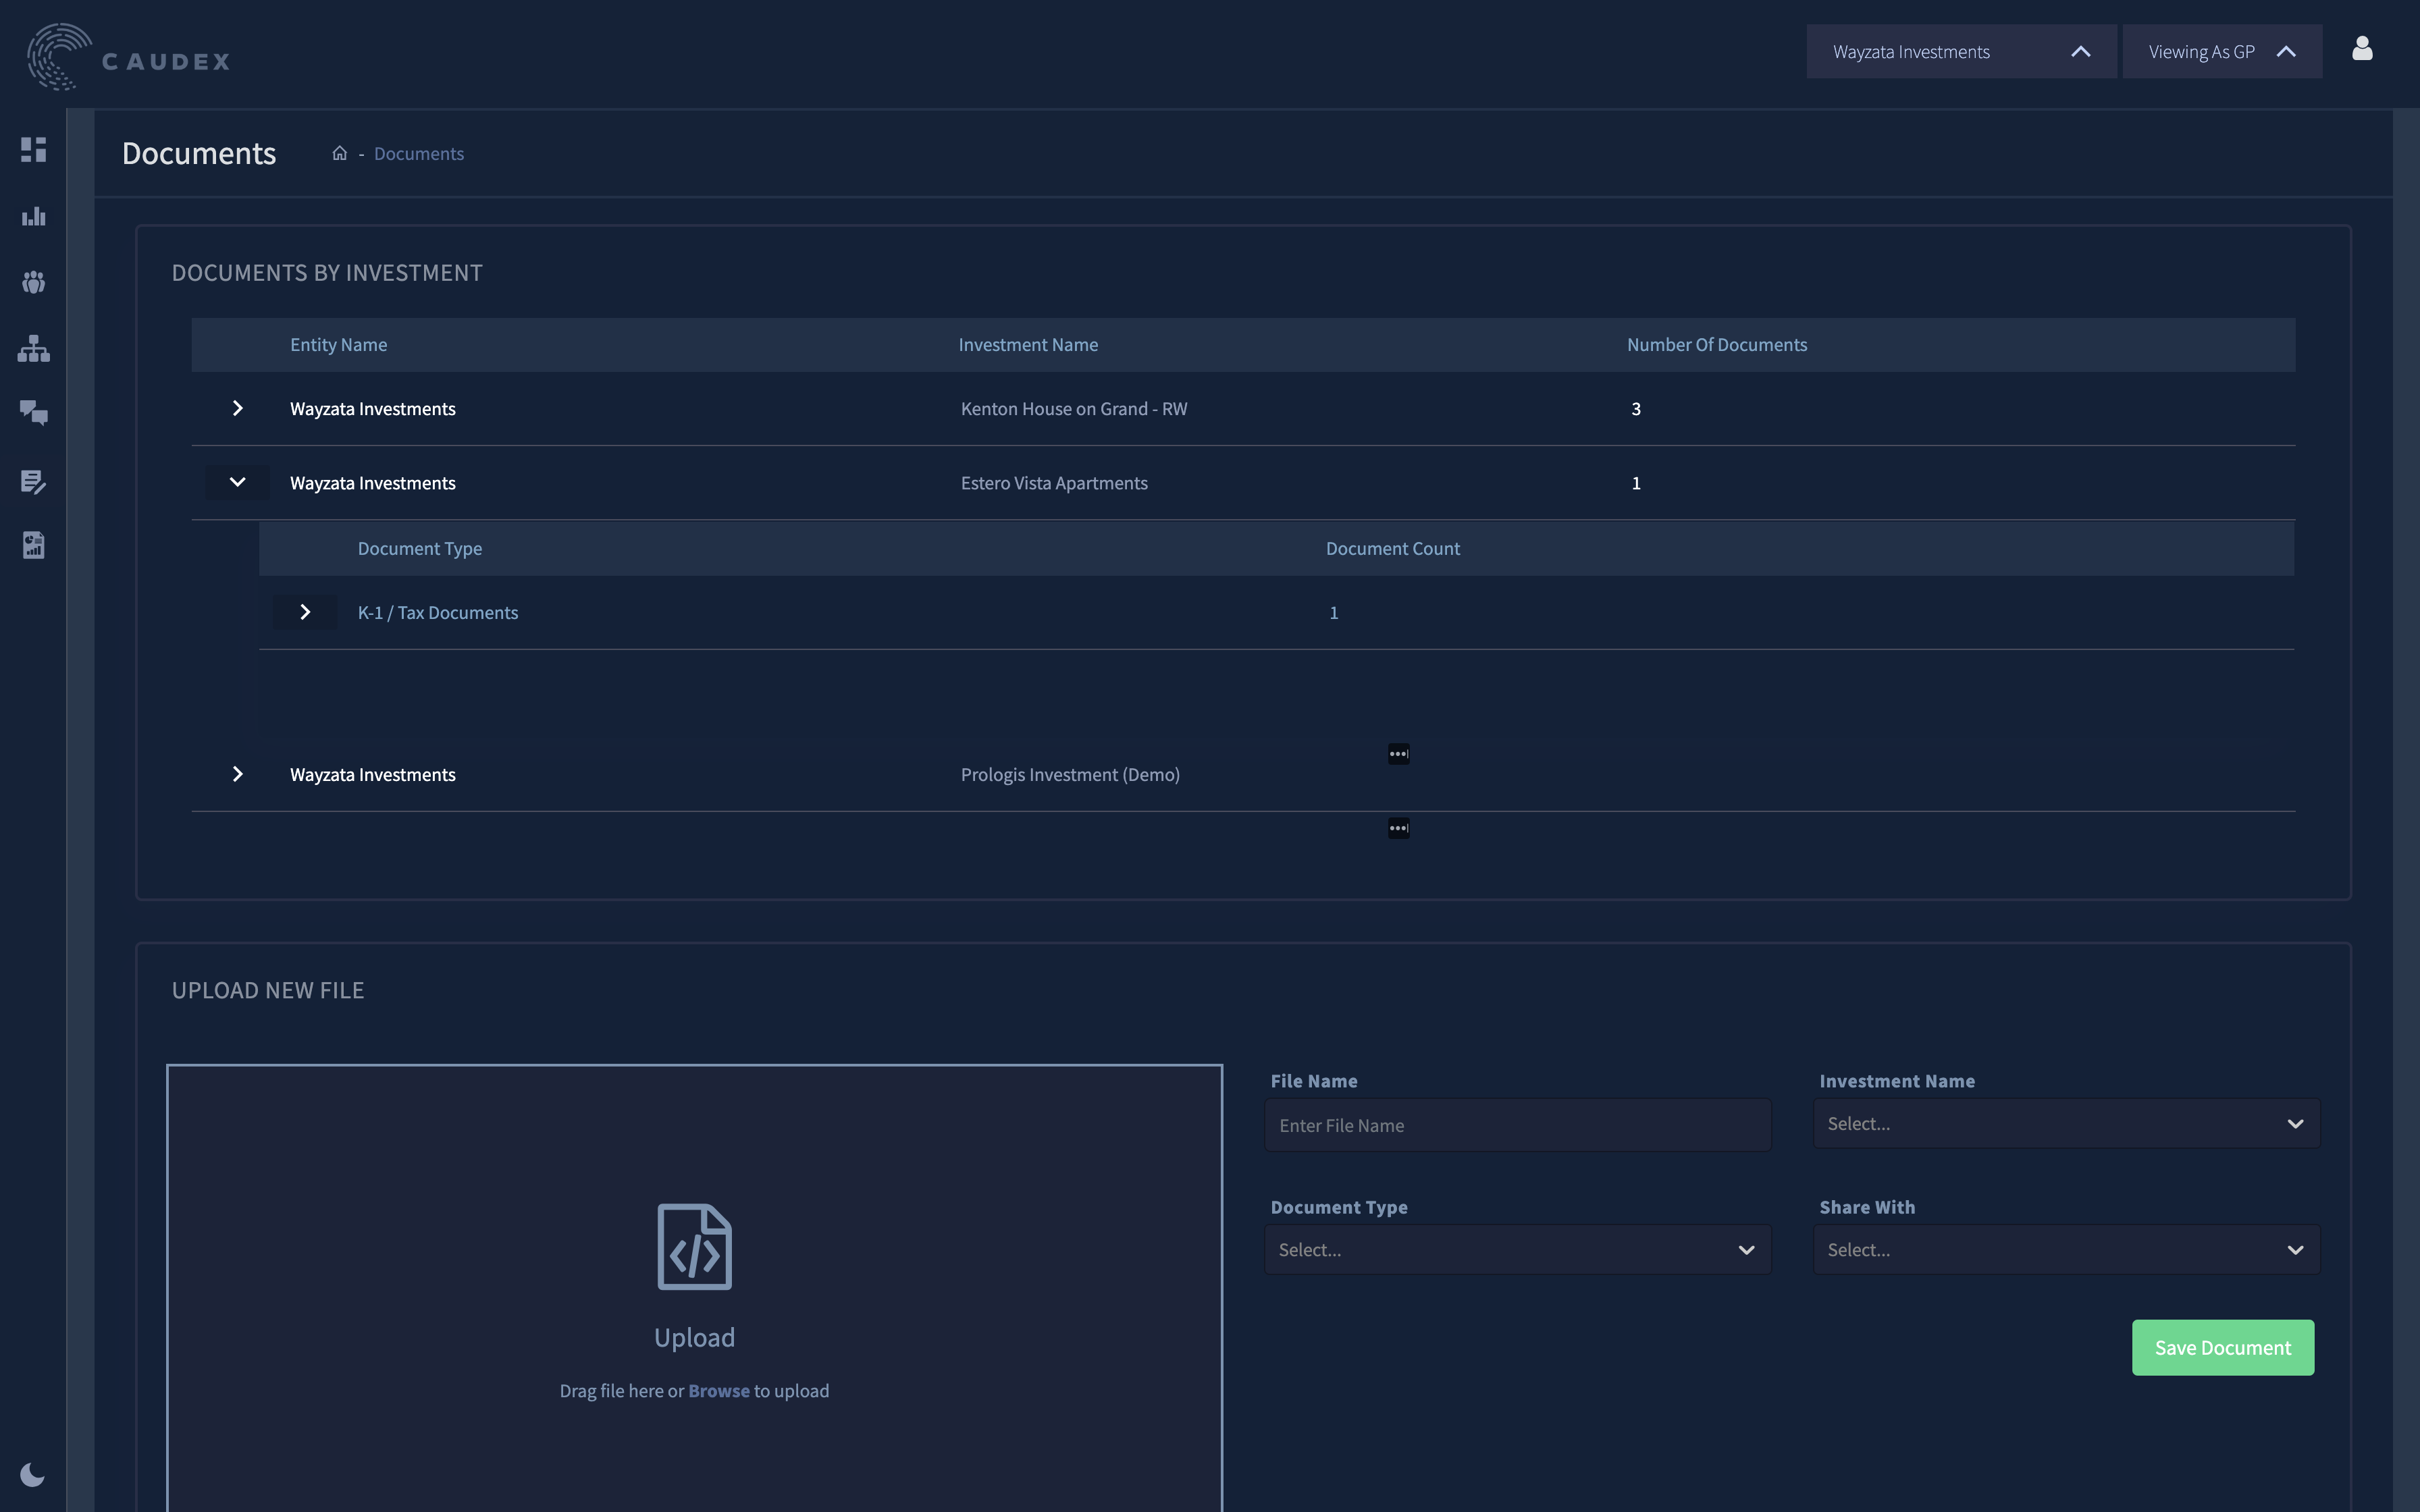Viewport: 2420px width, 1512px height.
Task: Open the chat messages icon in sidebar
Action: (x=33, y=413)
